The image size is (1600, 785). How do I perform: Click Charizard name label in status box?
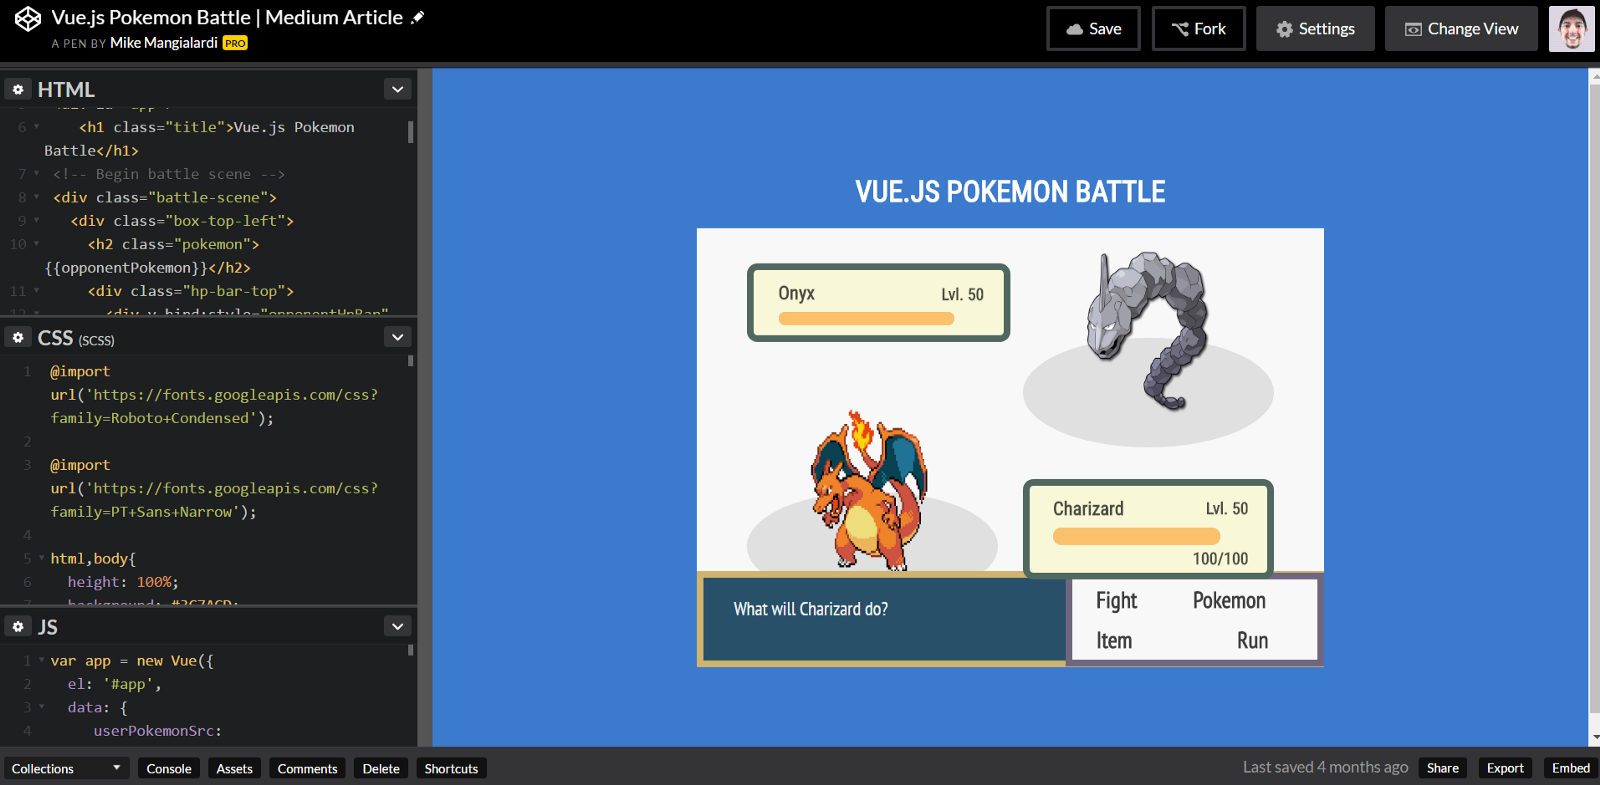pyautogui.click(x=1088, y=509)
